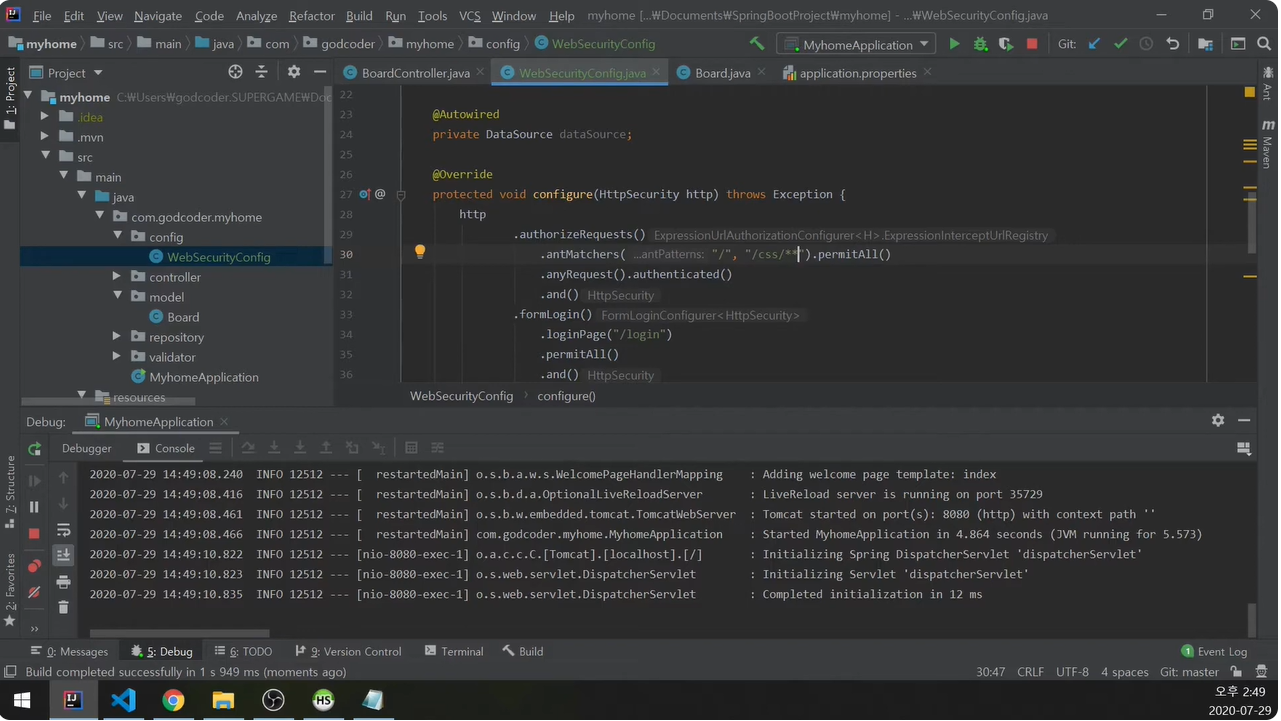Open Run Anything icon in toolbar

[x=1238, y=44]
